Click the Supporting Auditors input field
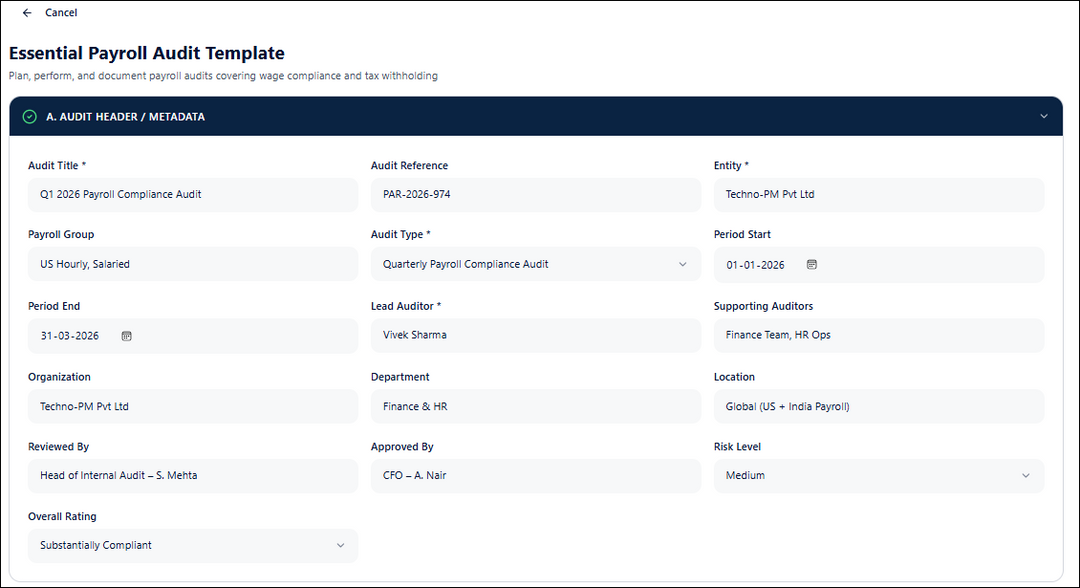1080x588 pixels. pos(879,335)
